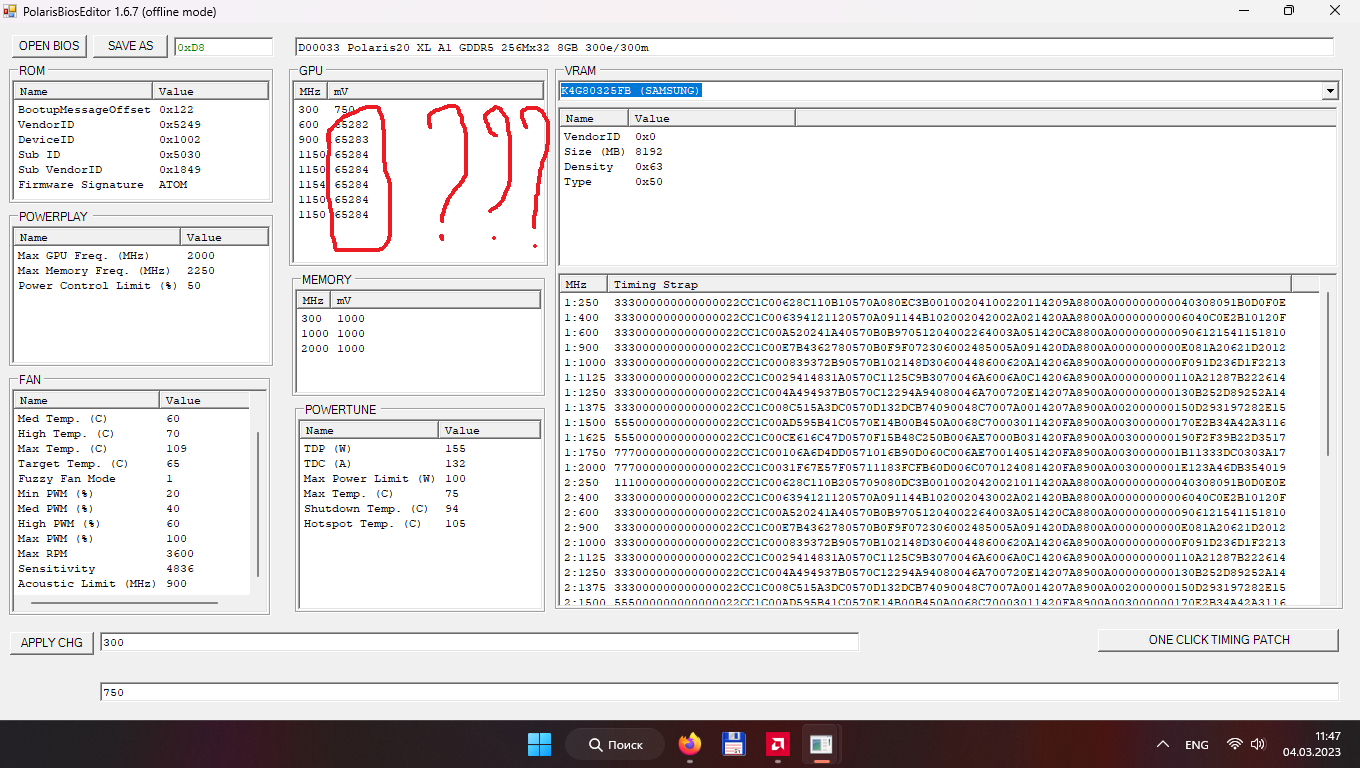
Task: Click the Timing Strap list scrollbar
Action: coord(1328,375)
